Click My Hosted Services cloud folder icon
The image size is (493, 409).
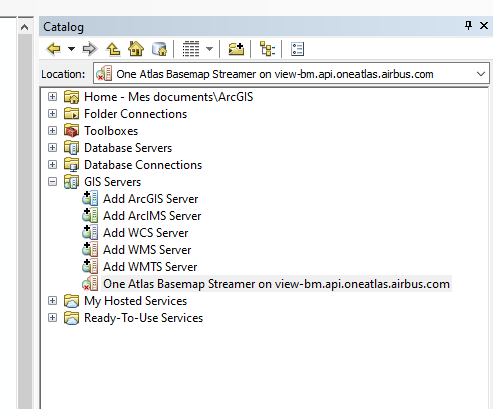pyautogui.click(x=71, y=301)
